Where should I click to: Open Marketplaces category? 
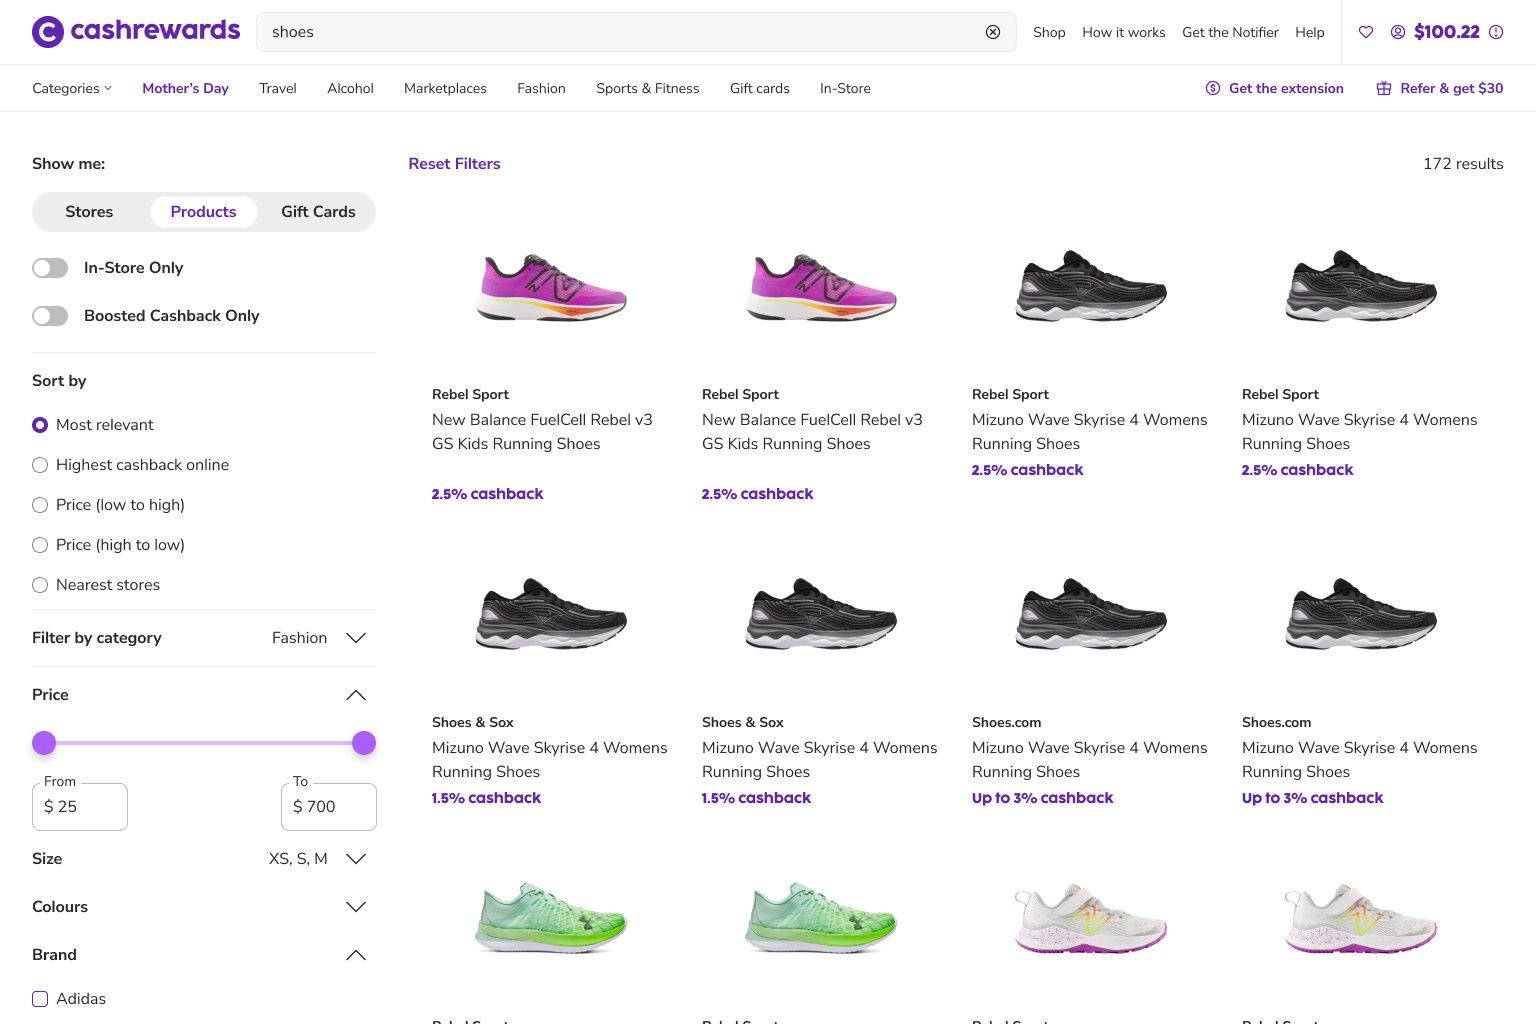point(445,88)
